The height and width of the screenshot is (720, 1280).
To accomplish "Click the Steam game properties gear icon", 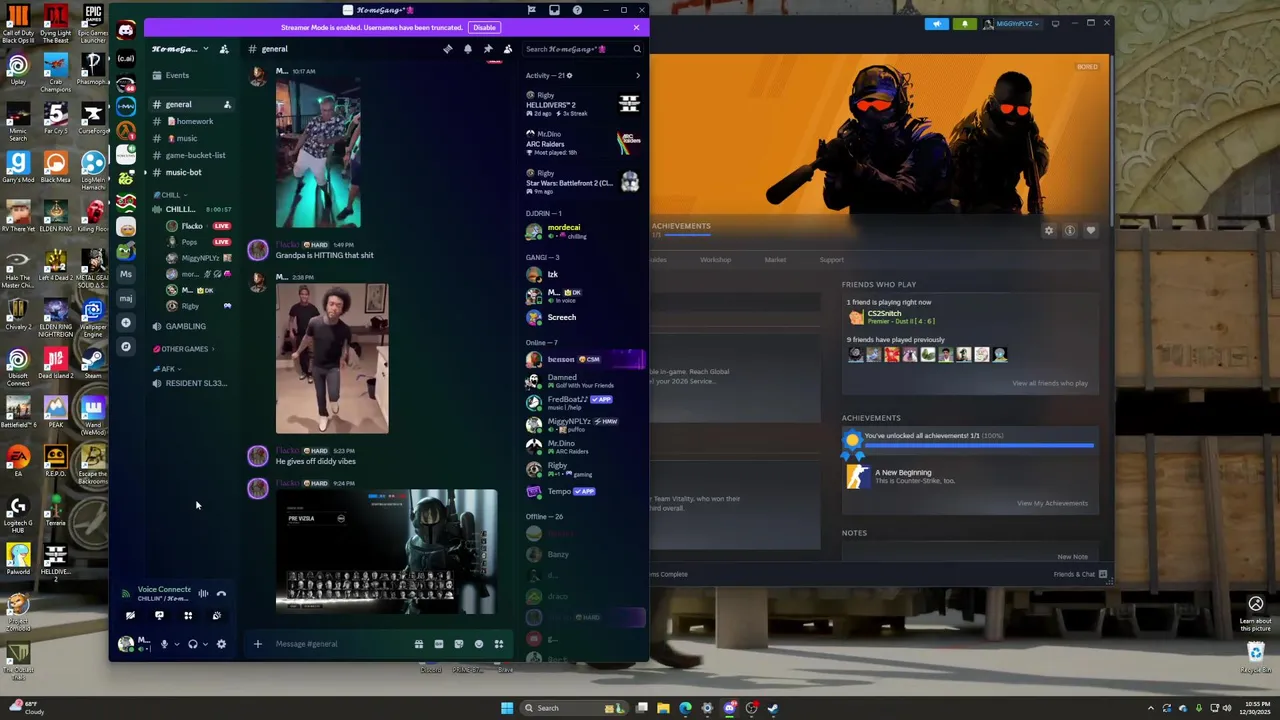I will pyautogui.click(x=1048, y=231).
